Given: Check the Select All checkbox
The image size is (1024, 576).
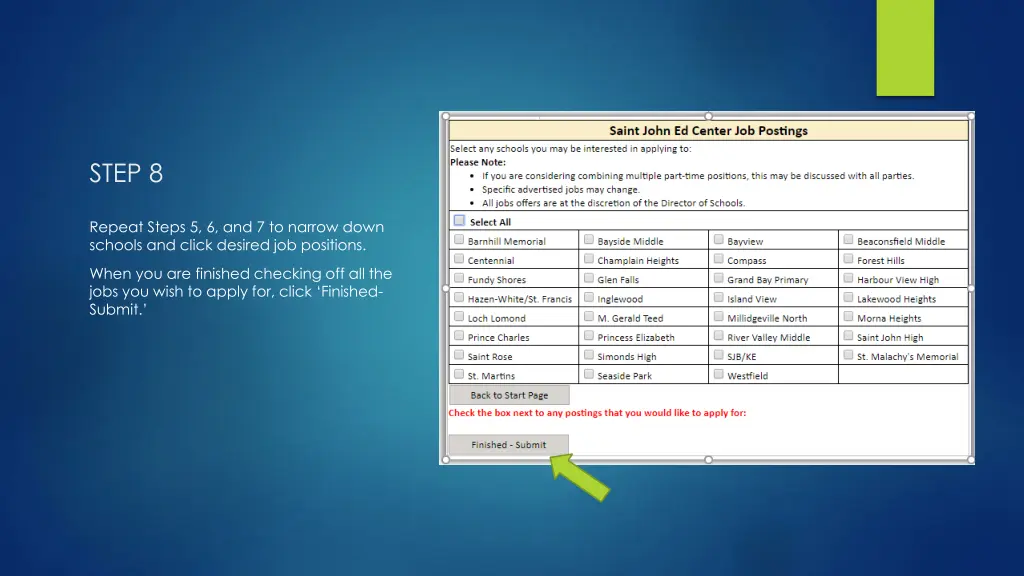Looking at the screenshot, I should click(459, 221).
